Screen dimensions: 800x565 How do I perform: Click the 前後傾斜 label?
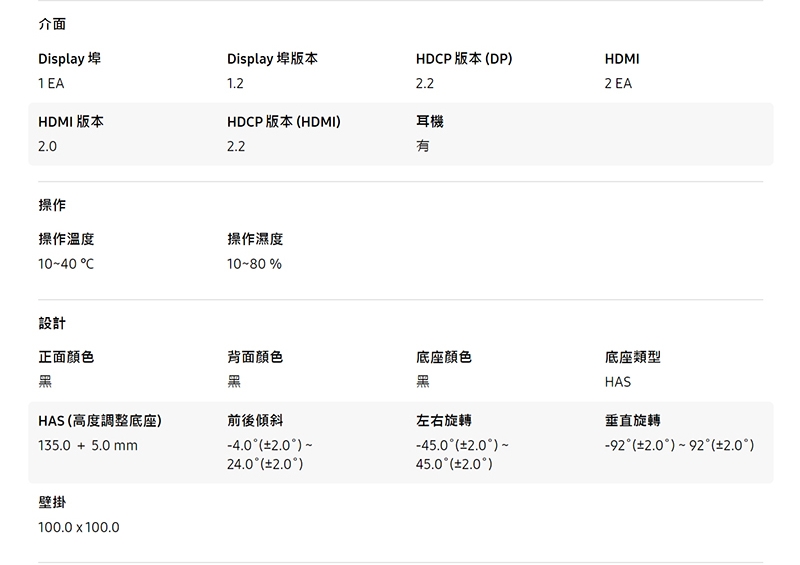point(255,420)
